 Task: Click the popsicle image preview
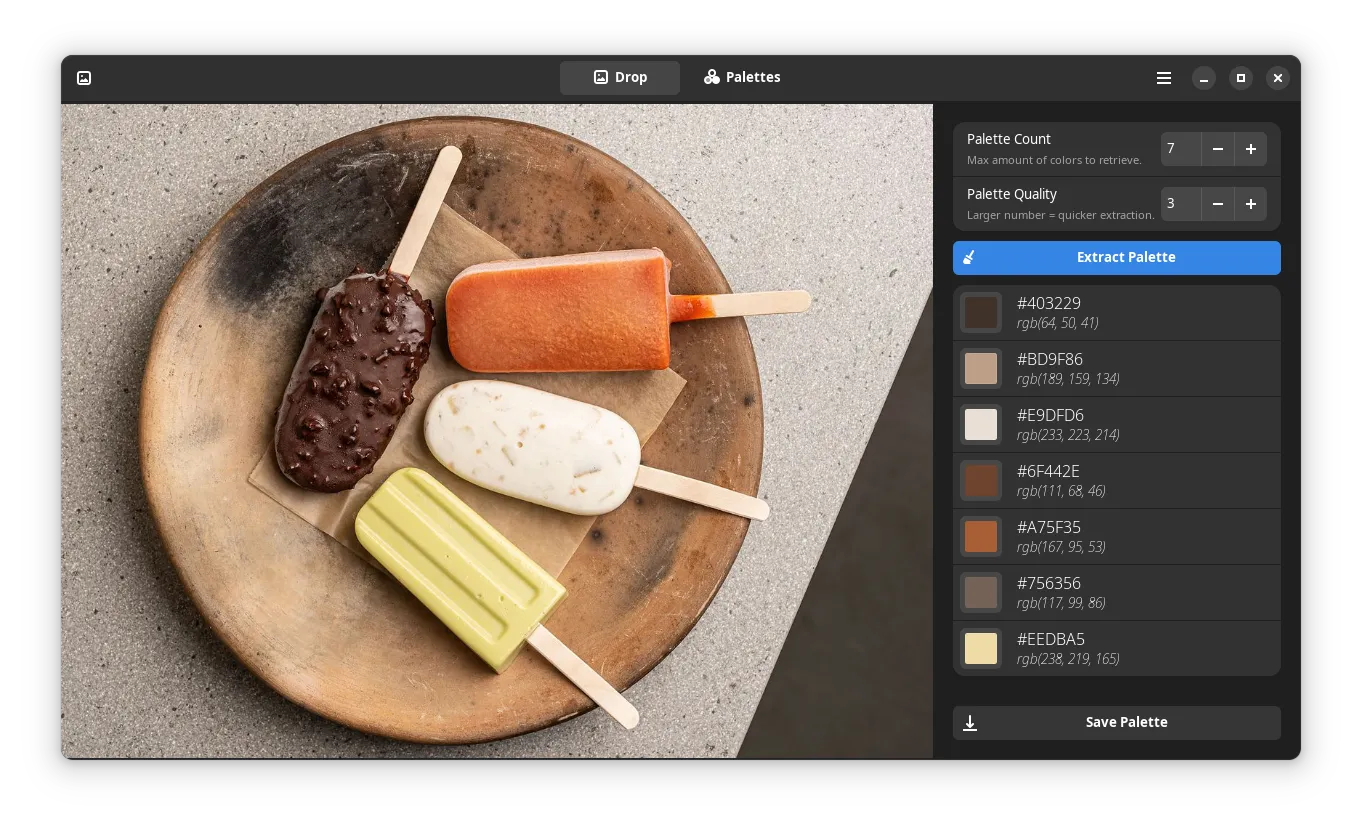click(497, 430)
